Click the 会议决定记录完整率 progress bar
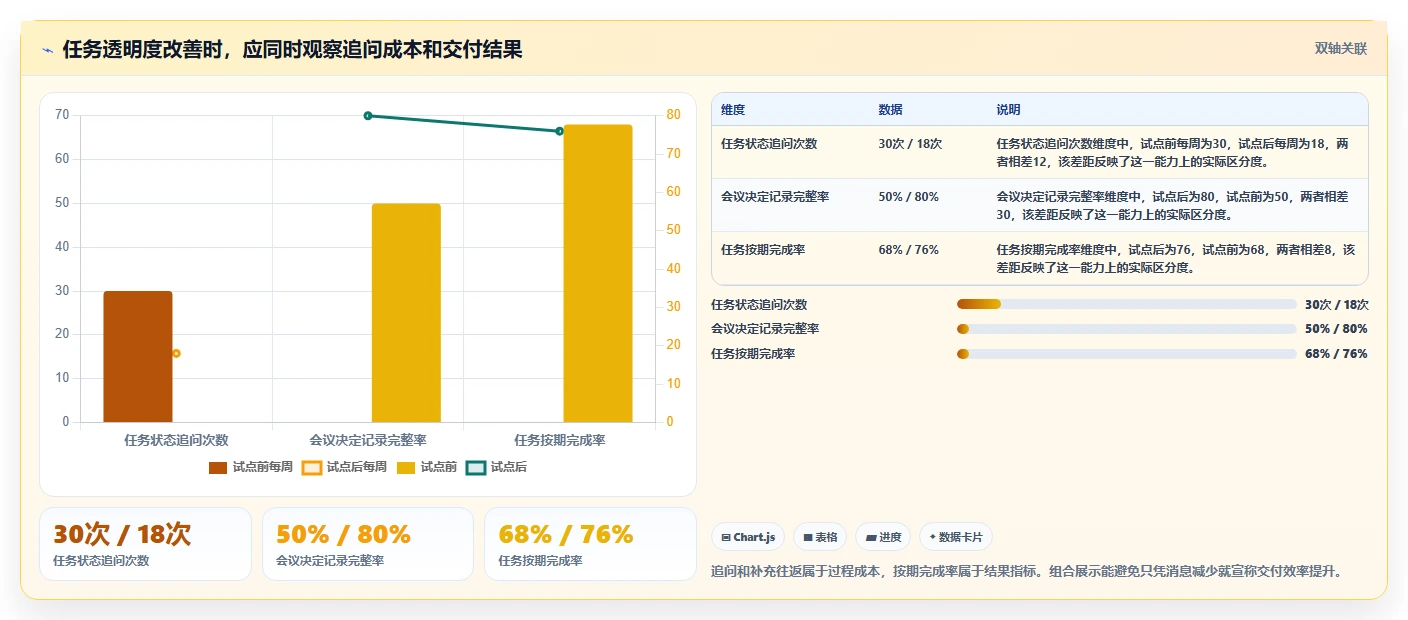The height and width of the screenshot is (620, 1408). [1127, 329]
